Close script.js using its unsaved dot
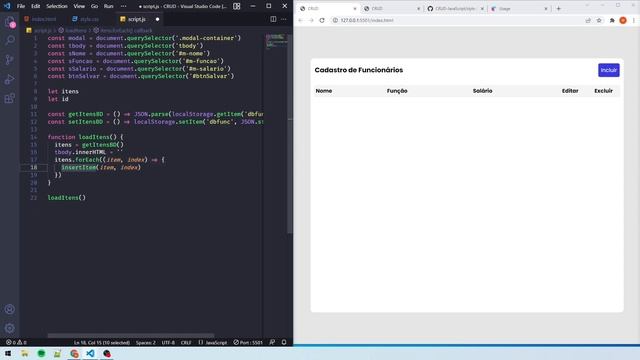Image resolution: width=640 pixels, height=360 pixels. (157, 19)
